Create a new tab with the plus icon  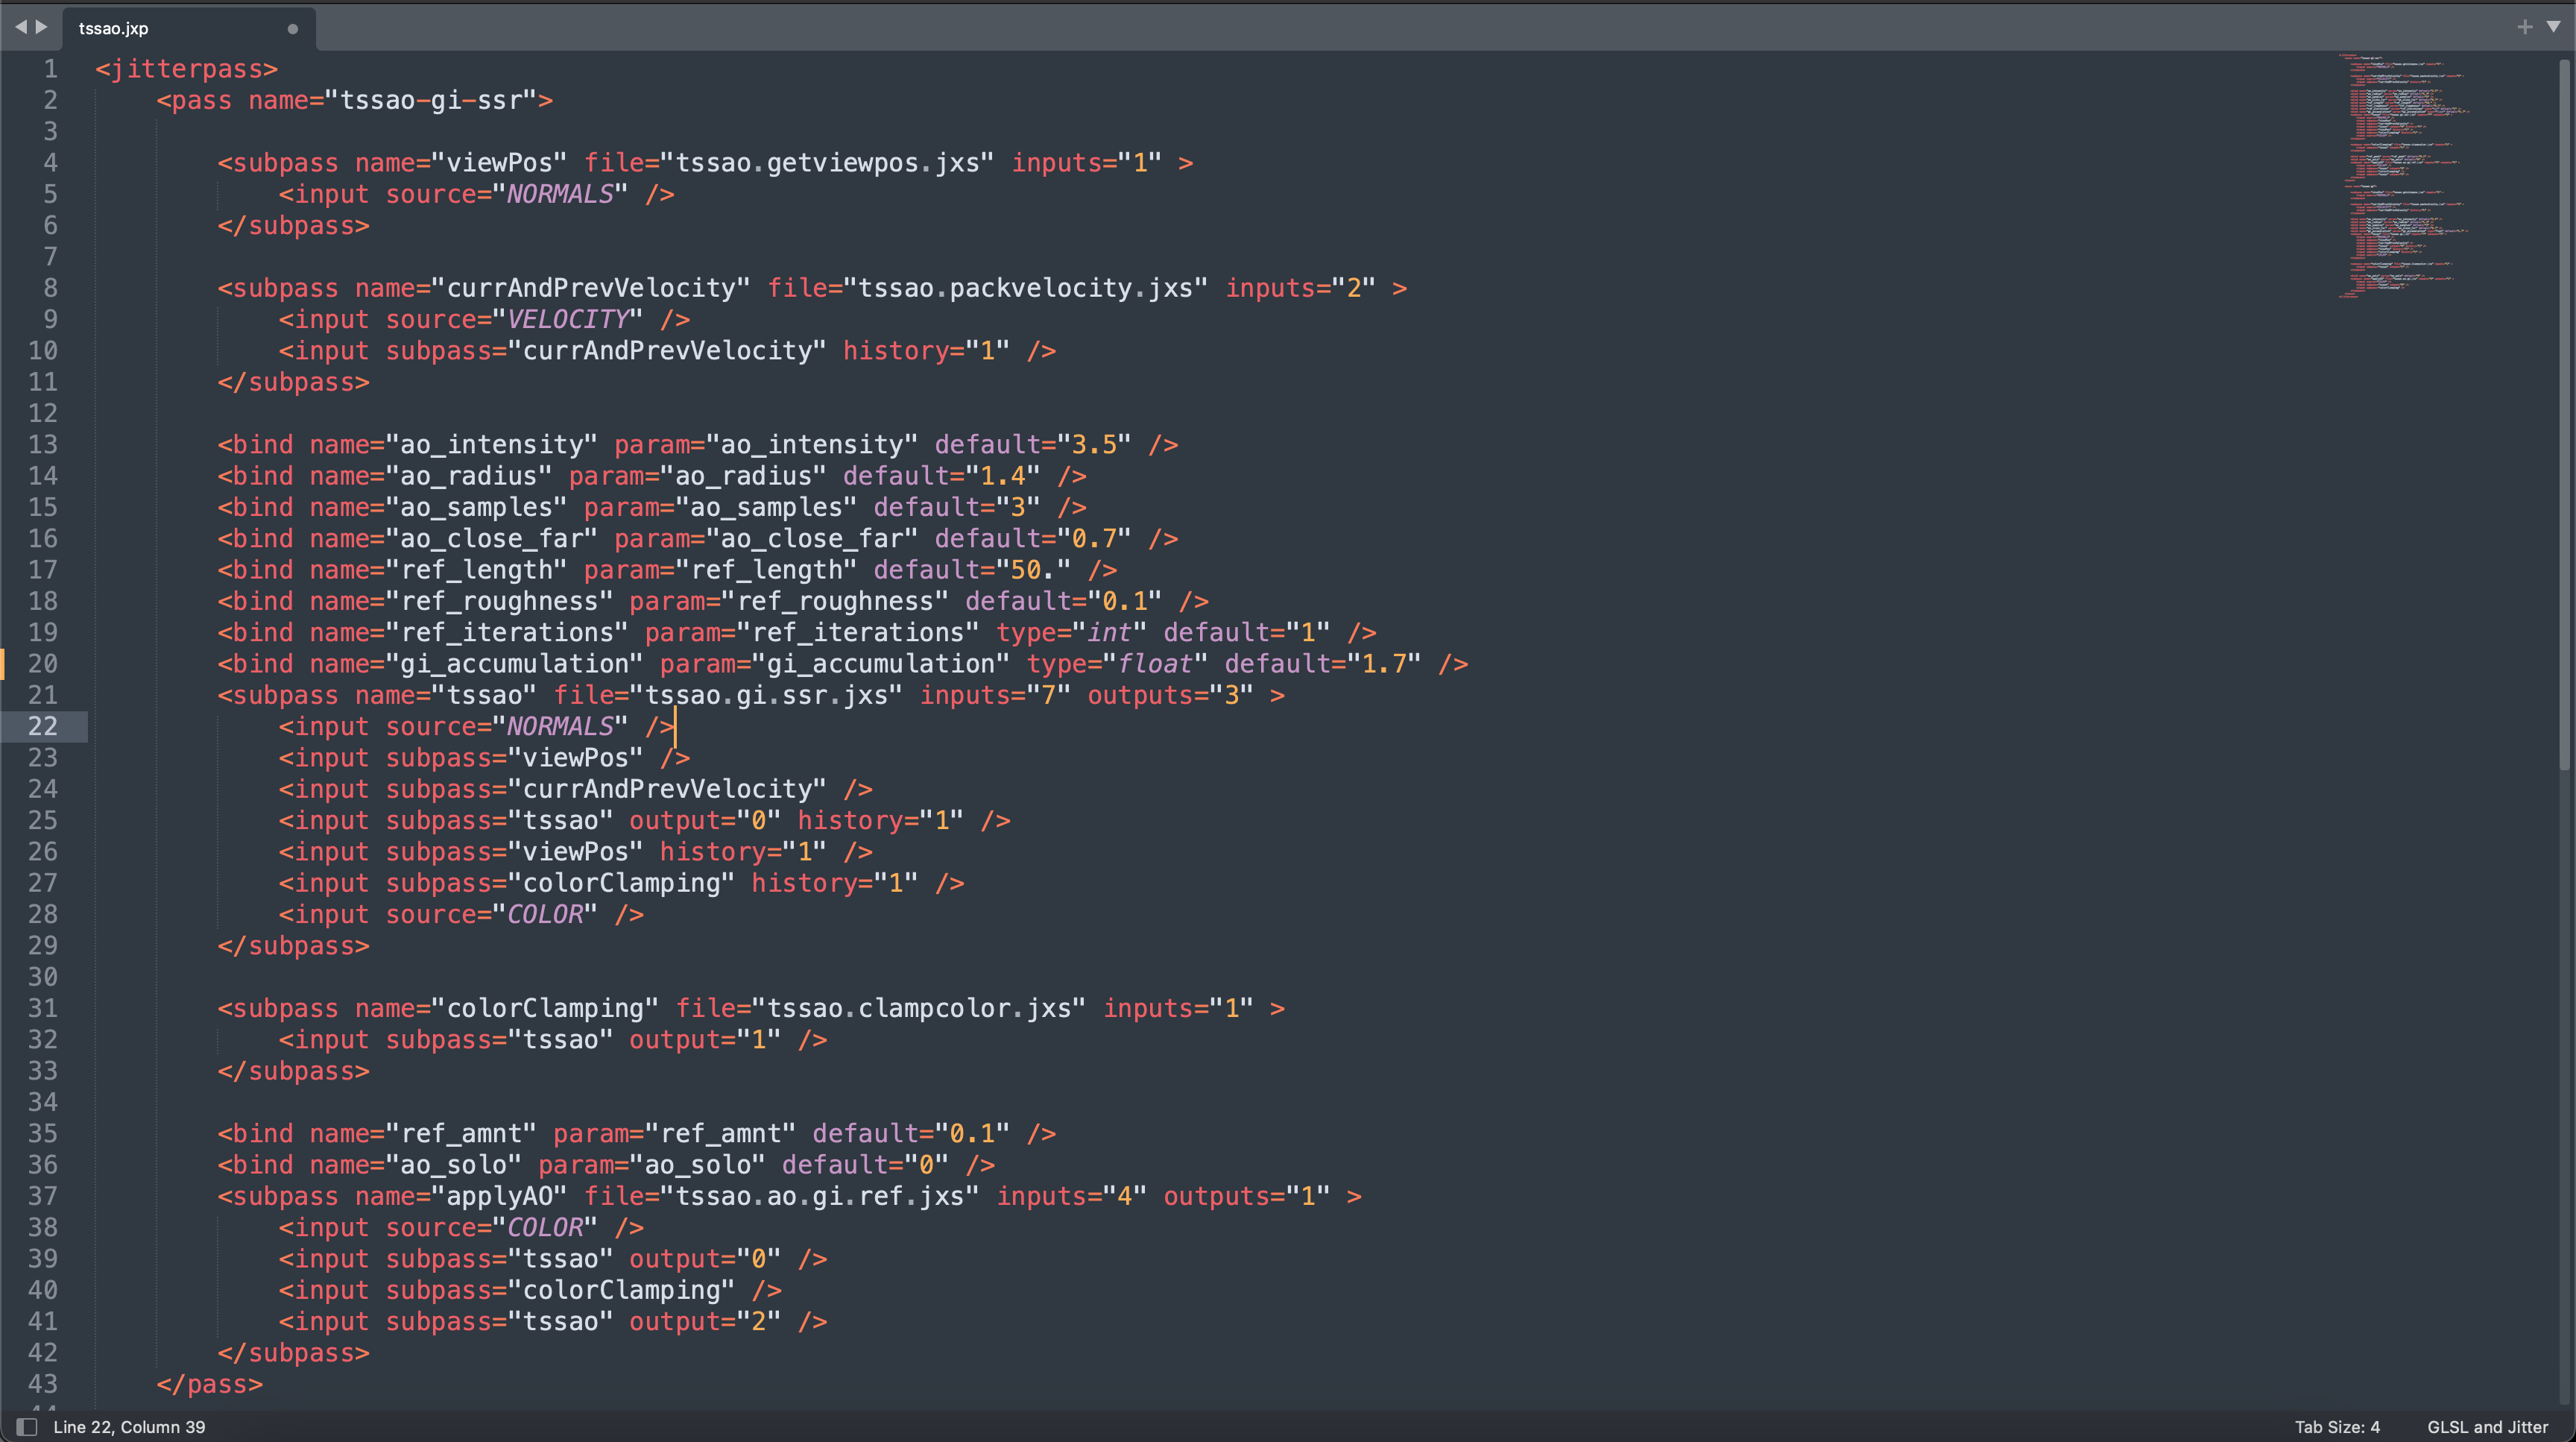[2525, 27]
